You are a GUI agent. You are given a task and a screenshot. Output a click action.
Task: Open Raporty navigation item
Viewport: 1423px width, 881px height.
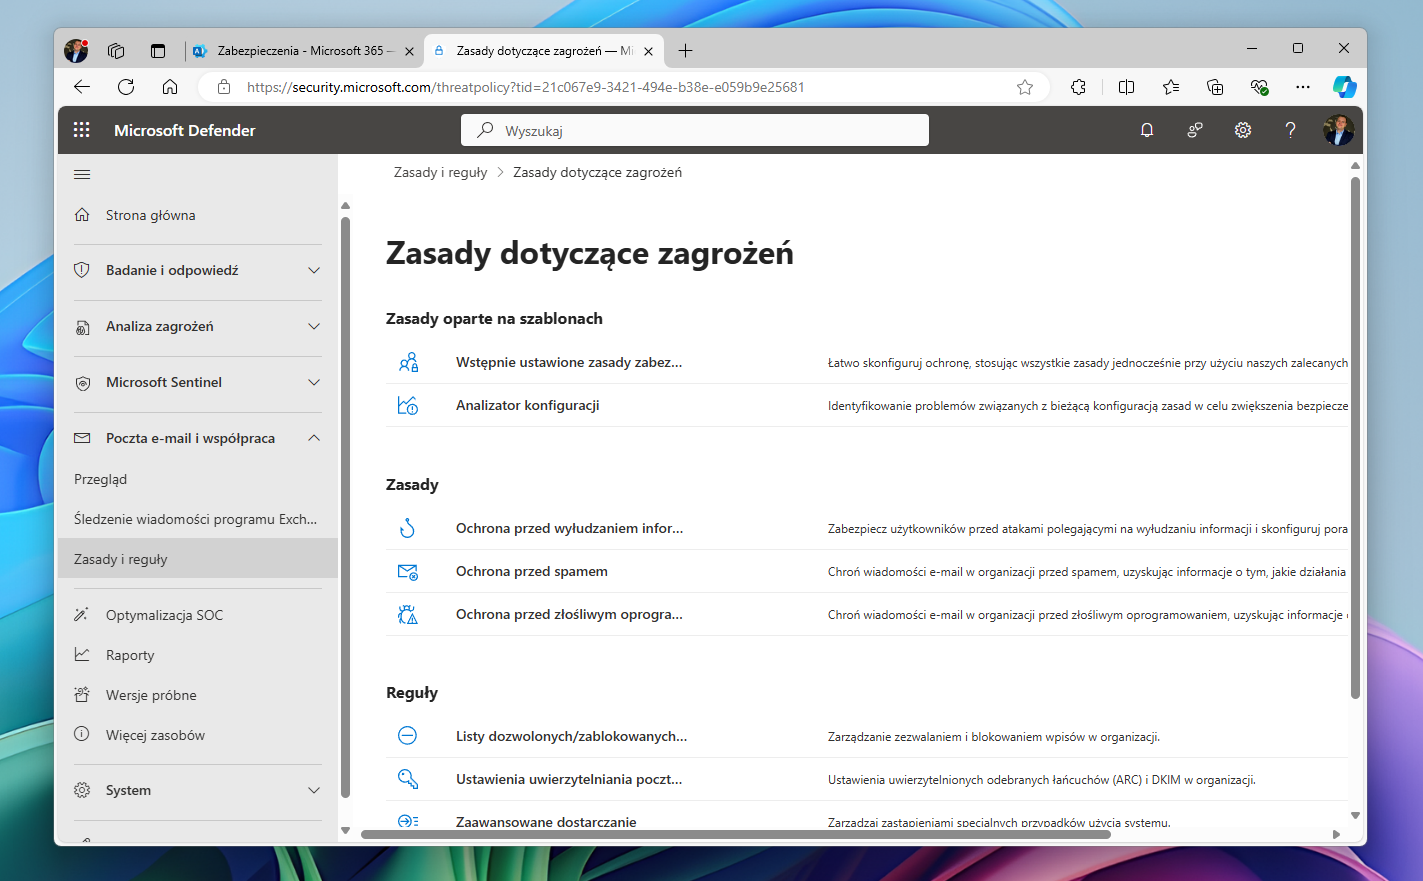click(x=130, y=655)
